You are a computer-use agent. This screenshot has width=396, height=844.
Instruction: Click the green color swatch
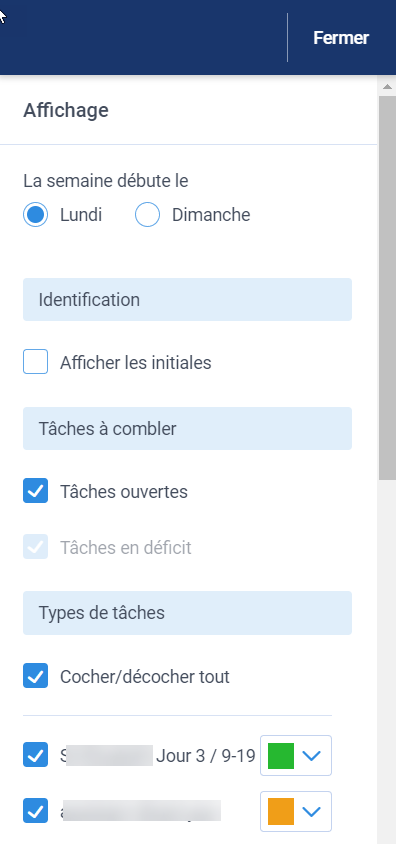click(x=281, y=756)
